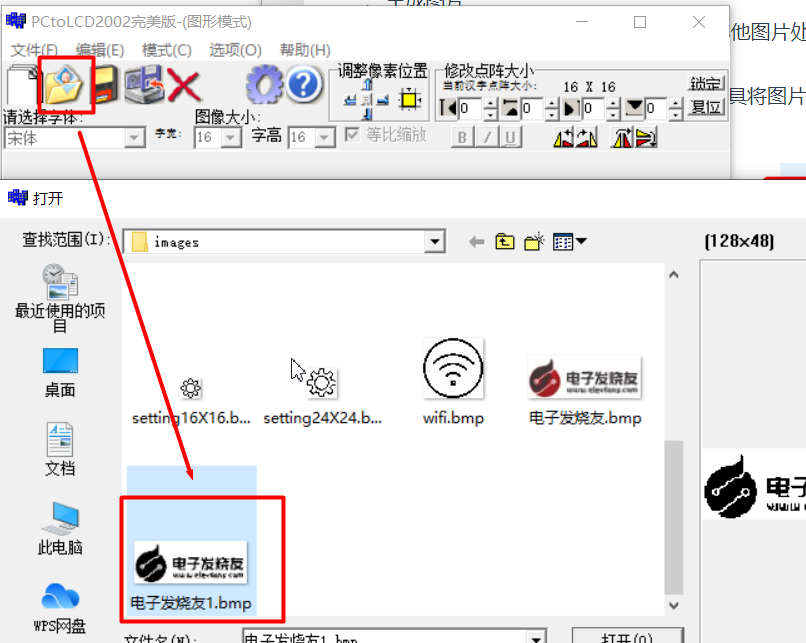Decrease the top-edge size spinner value

point(552,114)
